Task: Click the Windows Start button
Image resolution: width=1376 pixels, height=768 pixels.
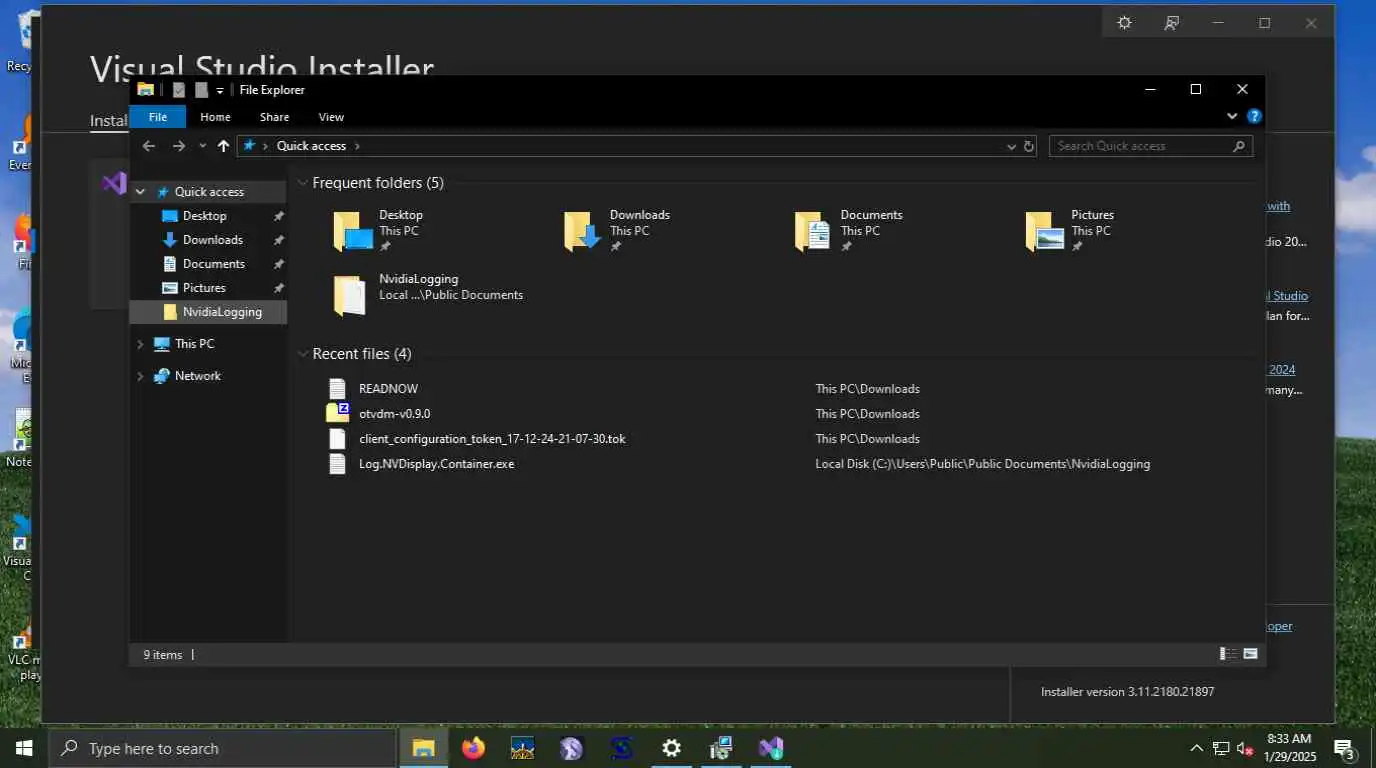Action: (24, 748)
